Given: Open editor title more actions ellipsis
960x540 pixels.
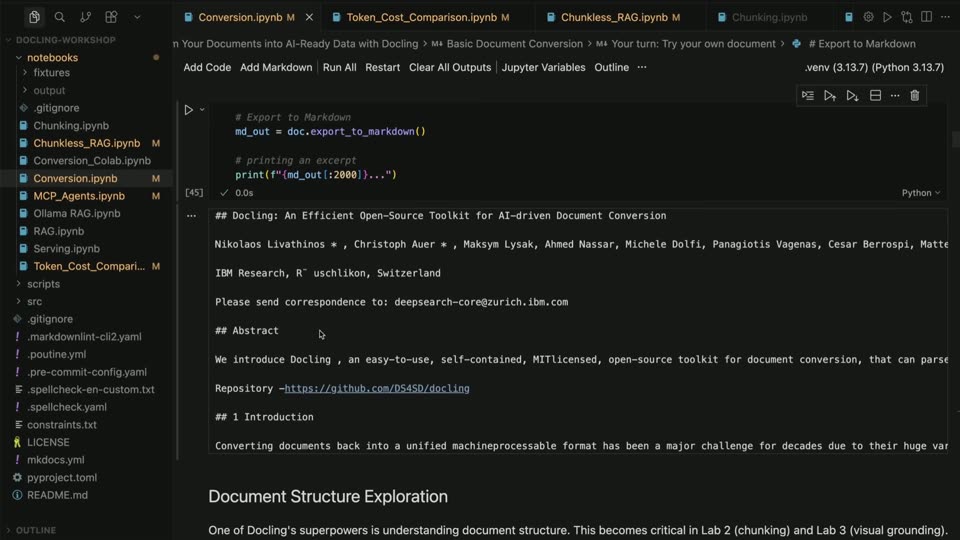Looking at the screenshot, I should [x=945, y=17].
